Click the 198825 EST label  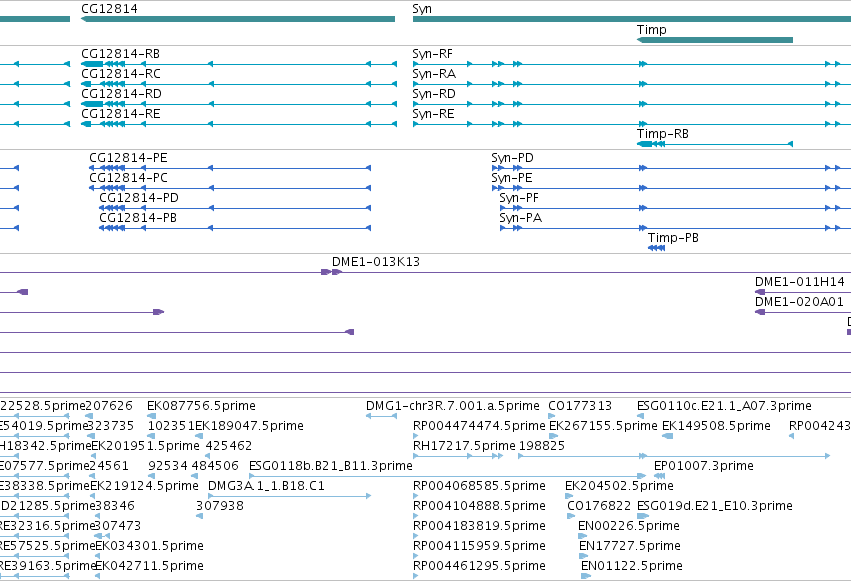(x=542, y=446)
